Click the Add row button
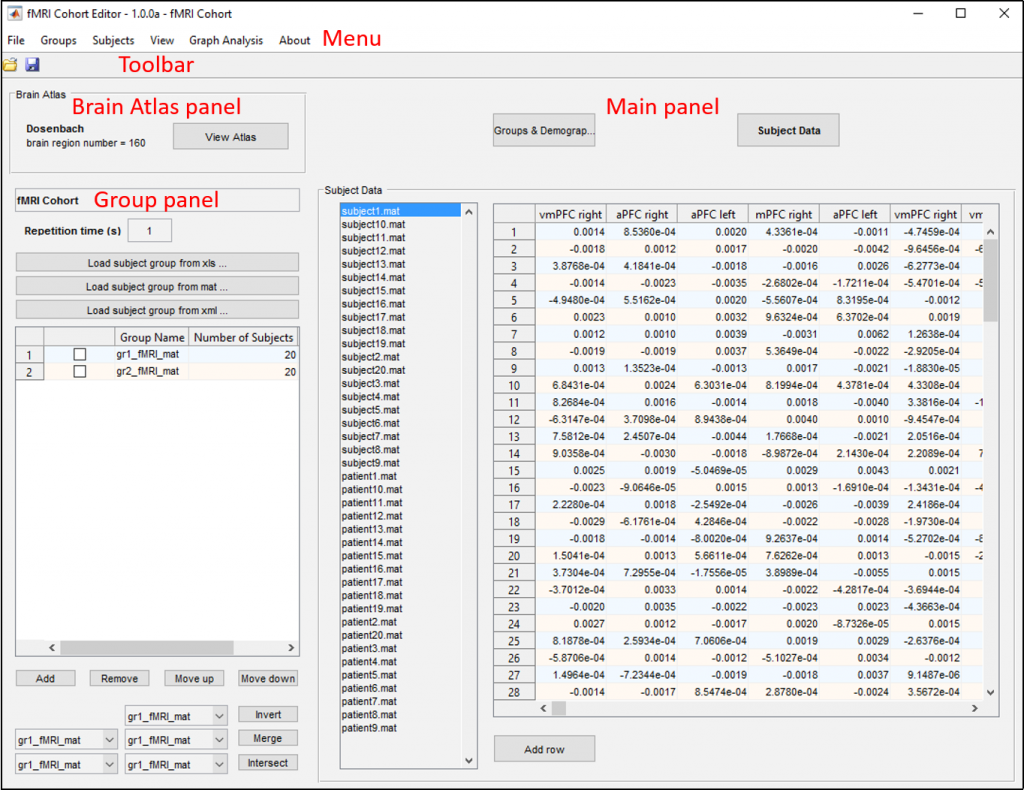 click(x=544, y=749)
